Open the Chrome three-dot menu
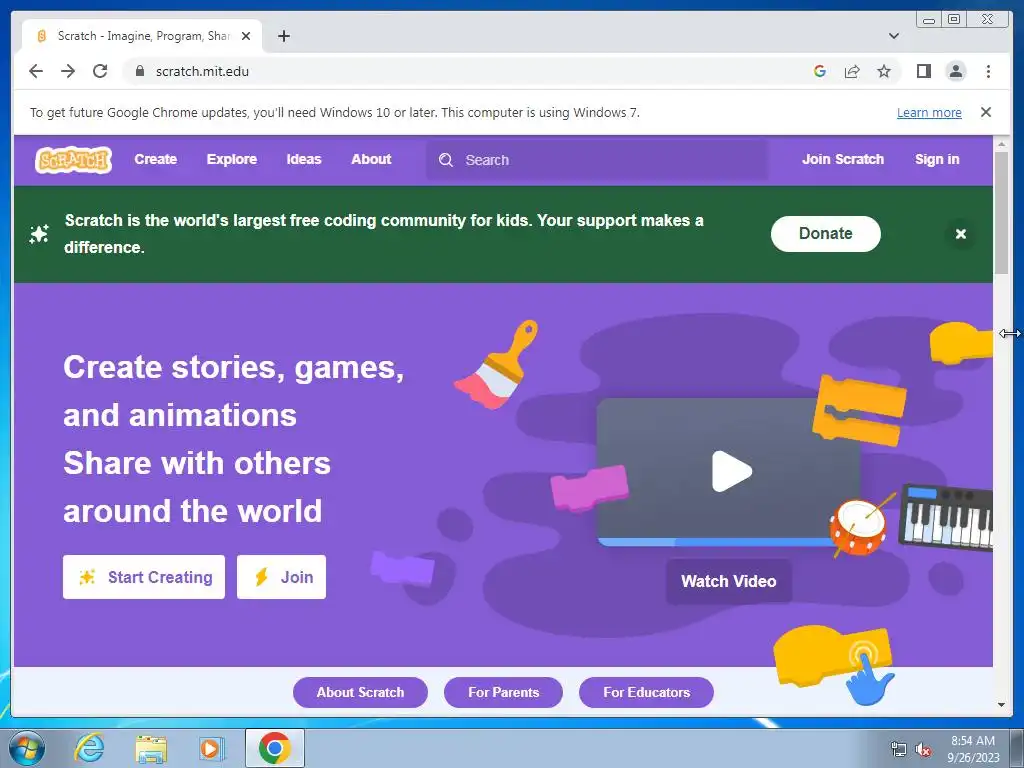 tap(988, 71)
